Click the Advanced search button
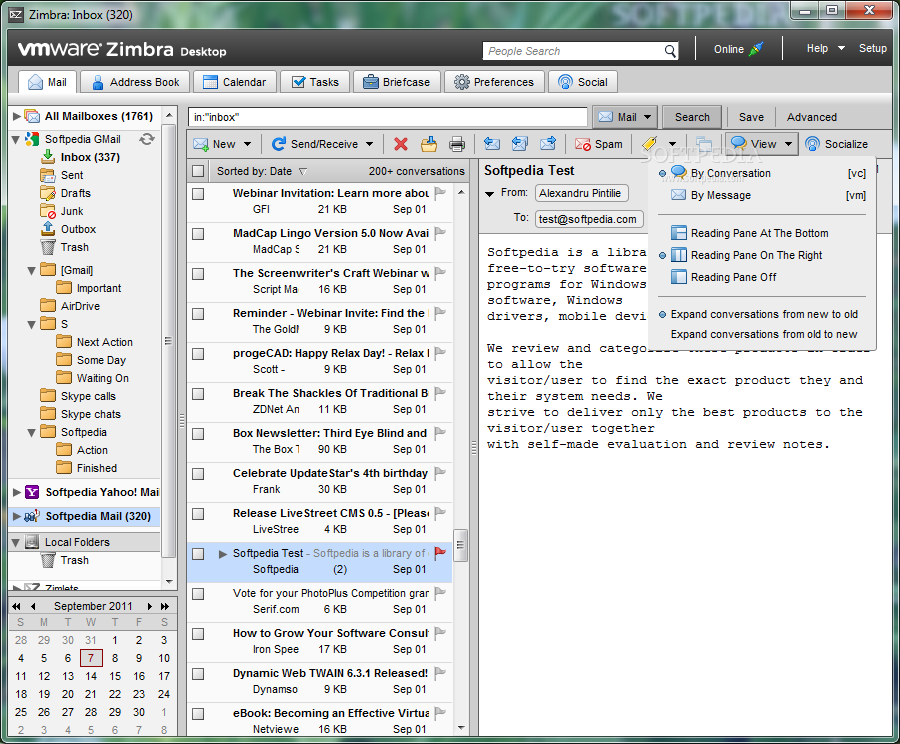900x744 pixels. coord(812,117)
